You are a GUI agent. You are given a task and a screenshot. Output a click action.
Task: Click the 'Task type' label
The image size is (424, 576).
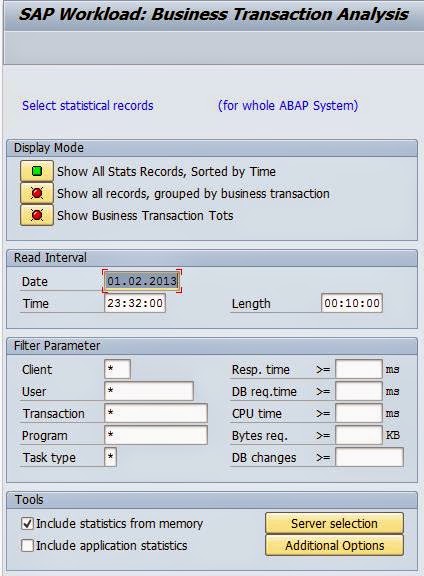pos(49,458)
